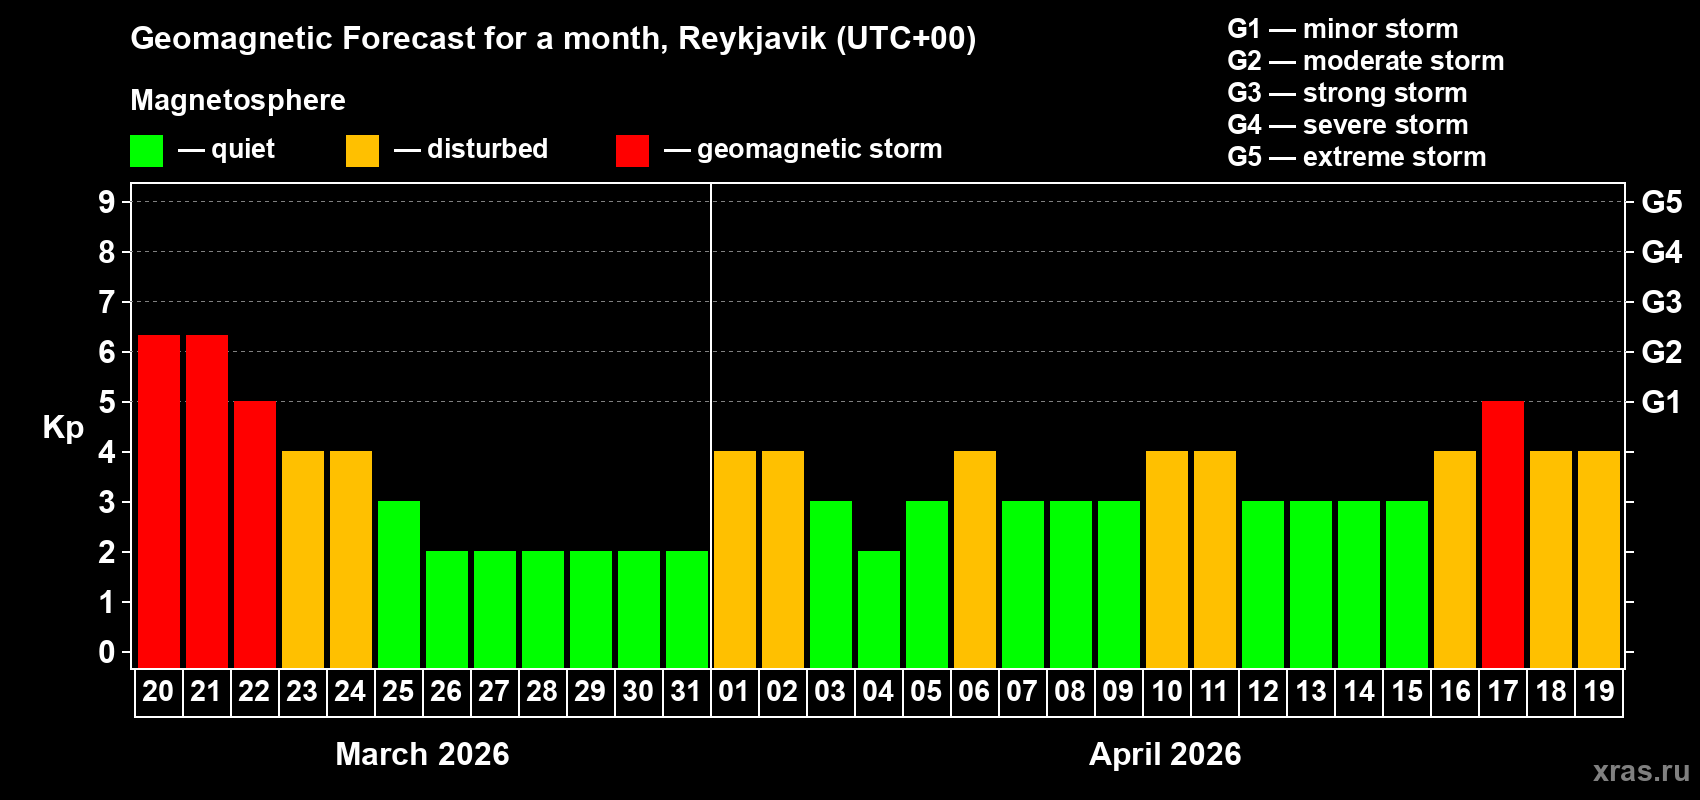Screen dimensions: 1700x800
Task: Click the Kp value 7 axis label
Action: pos(107,302)
